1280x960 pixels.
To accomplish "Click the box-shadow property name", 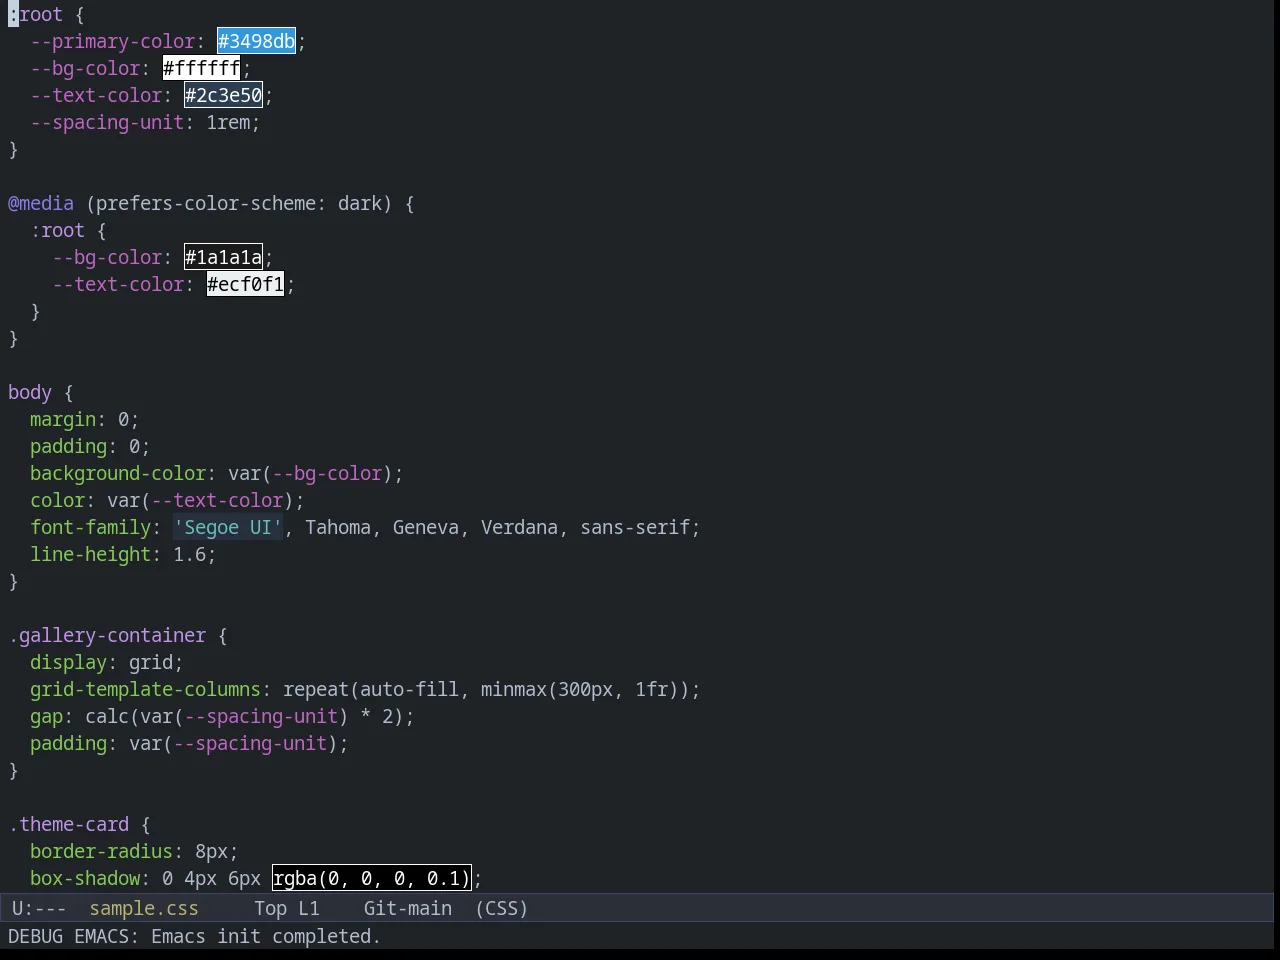I will pos(85,878).
